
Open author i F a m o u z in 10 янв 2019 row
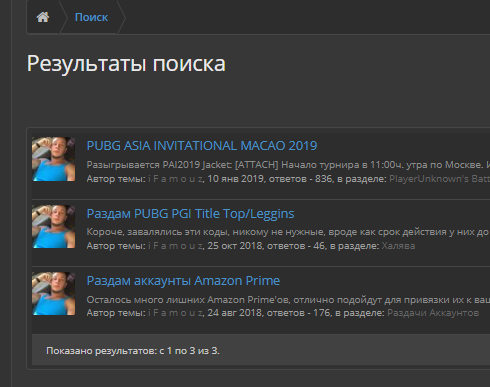pos(175,179)
